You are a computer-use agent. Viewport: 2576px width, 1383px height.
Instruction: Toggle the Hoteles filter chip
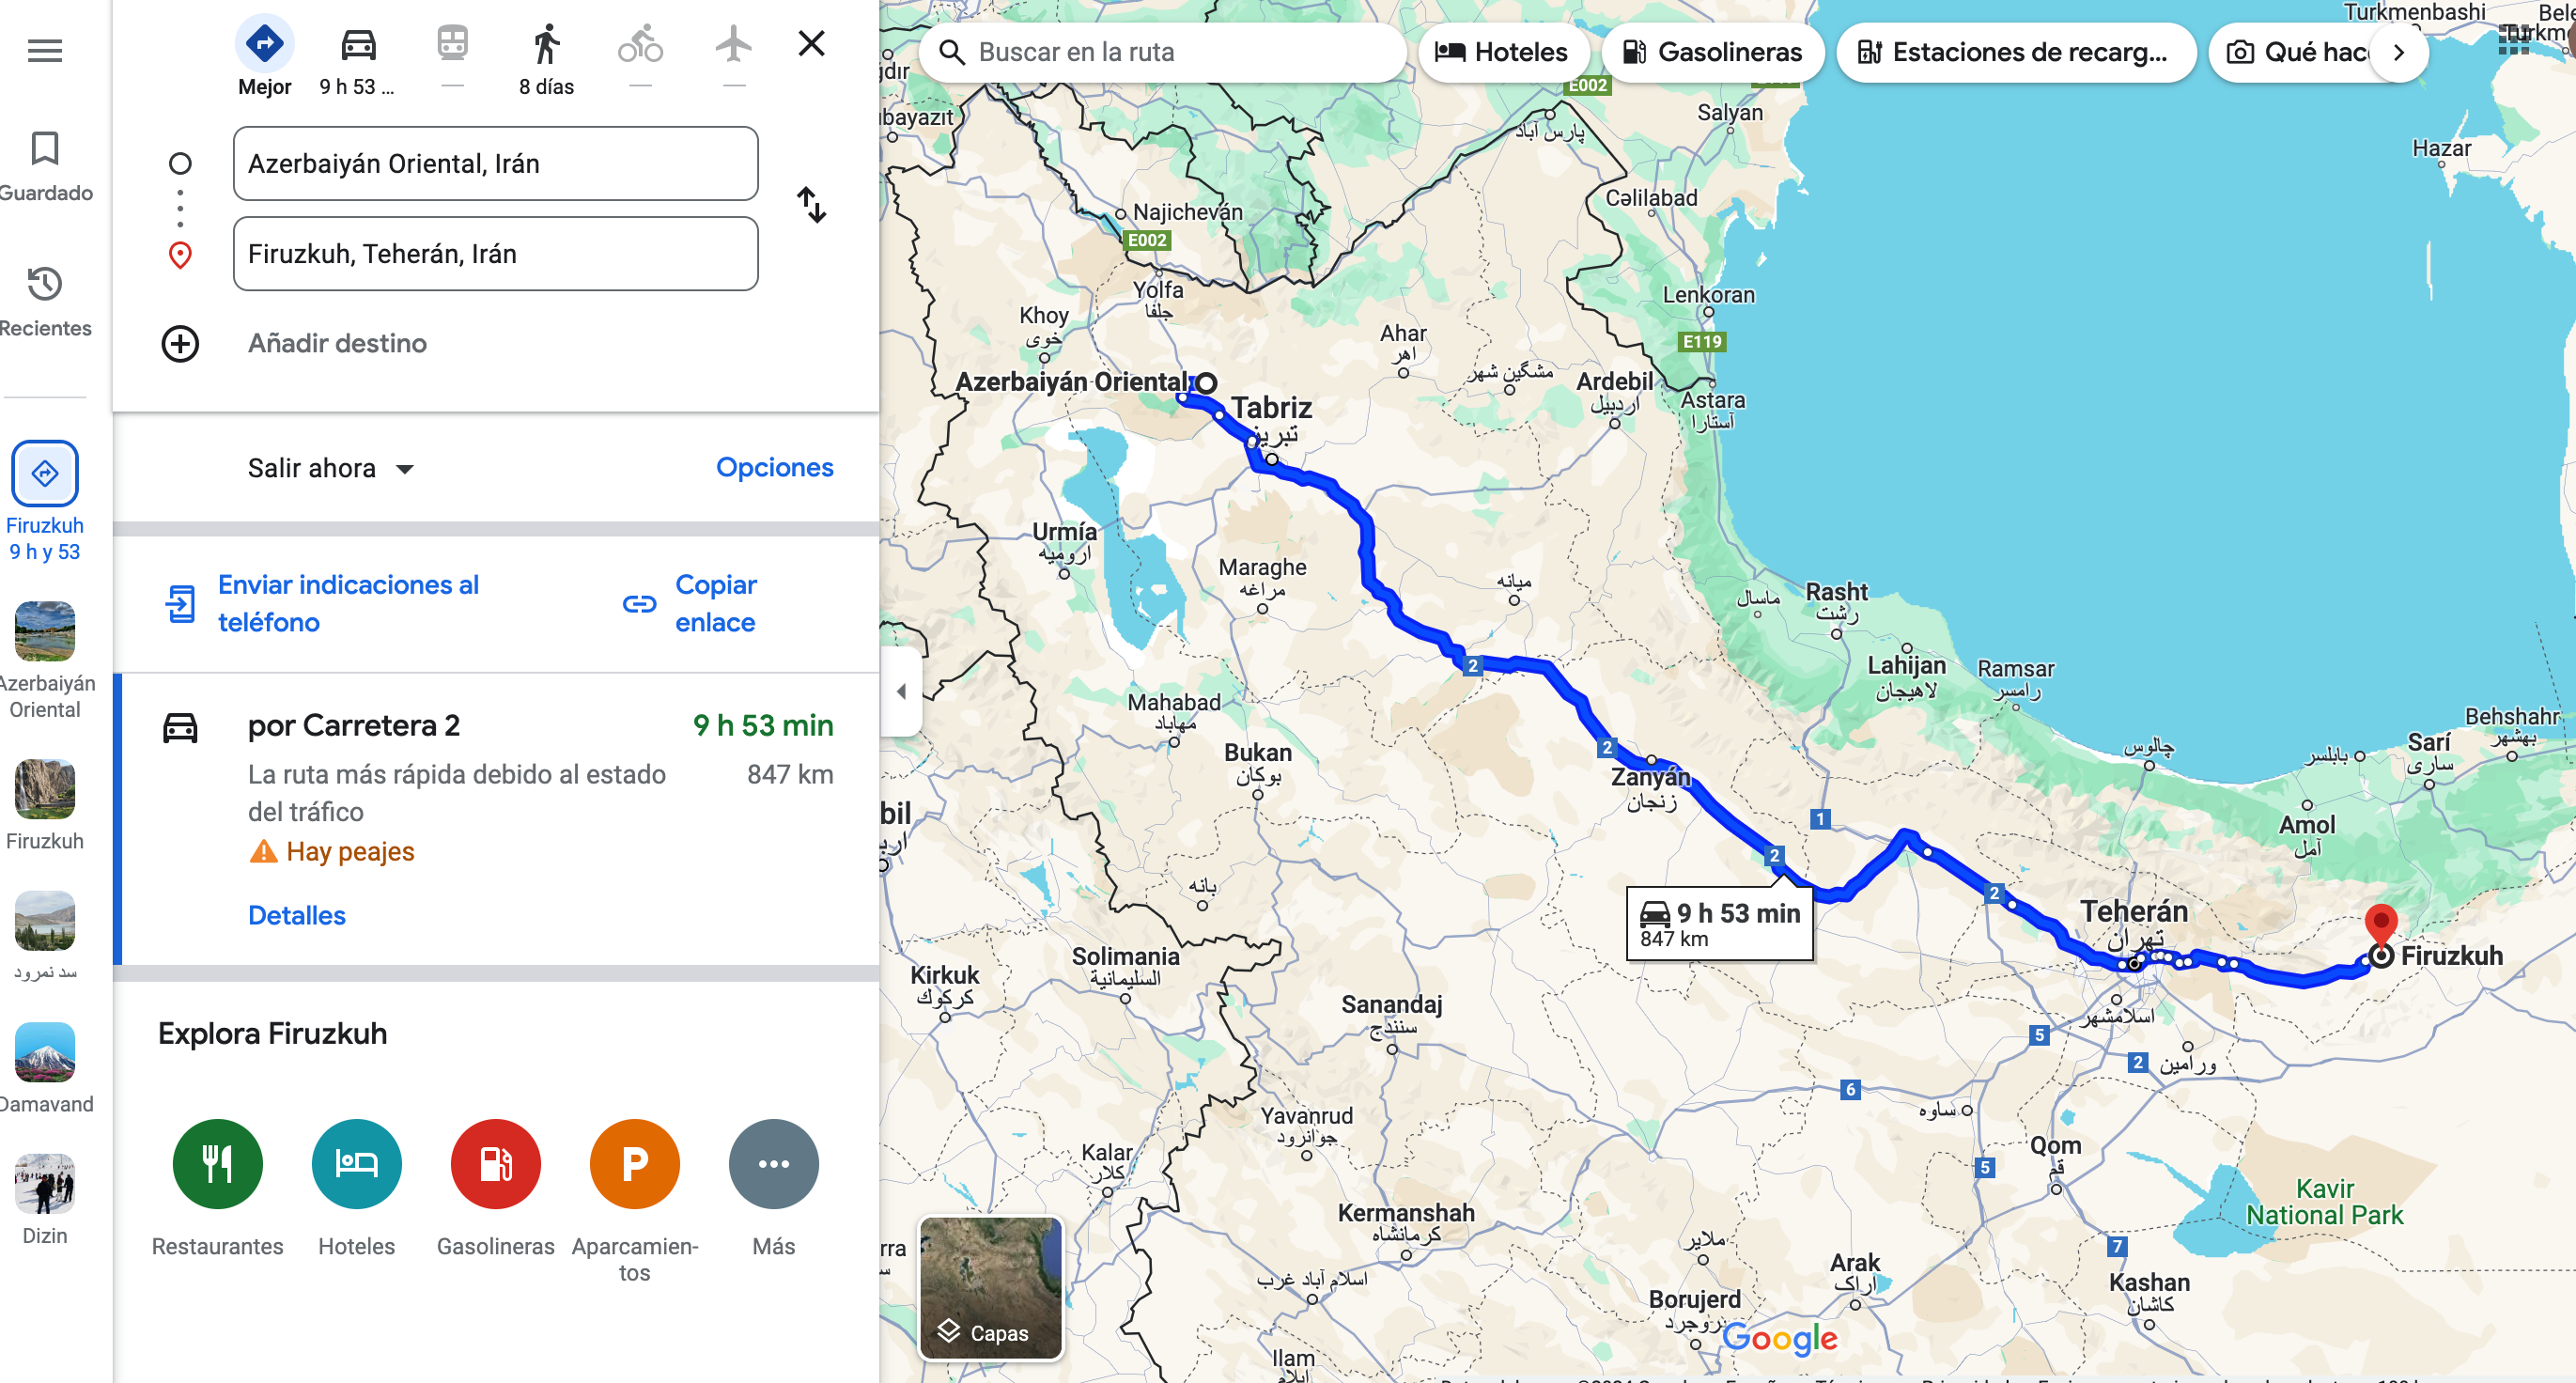(1502, 52)
